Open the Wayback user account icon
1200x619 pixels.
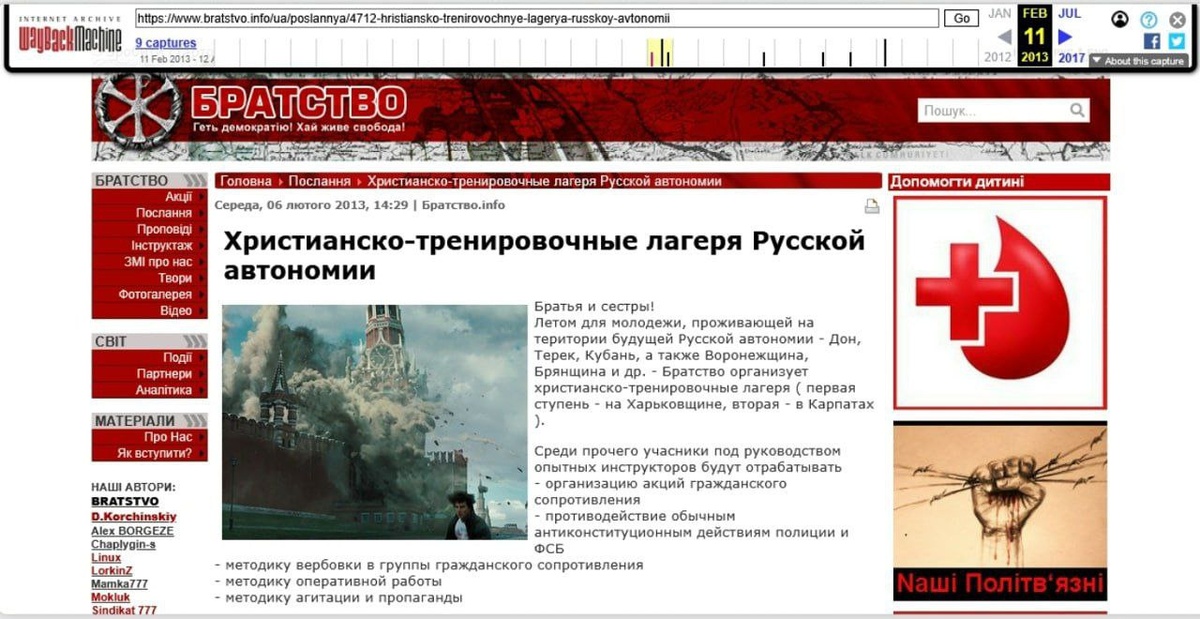point(1120,19)
